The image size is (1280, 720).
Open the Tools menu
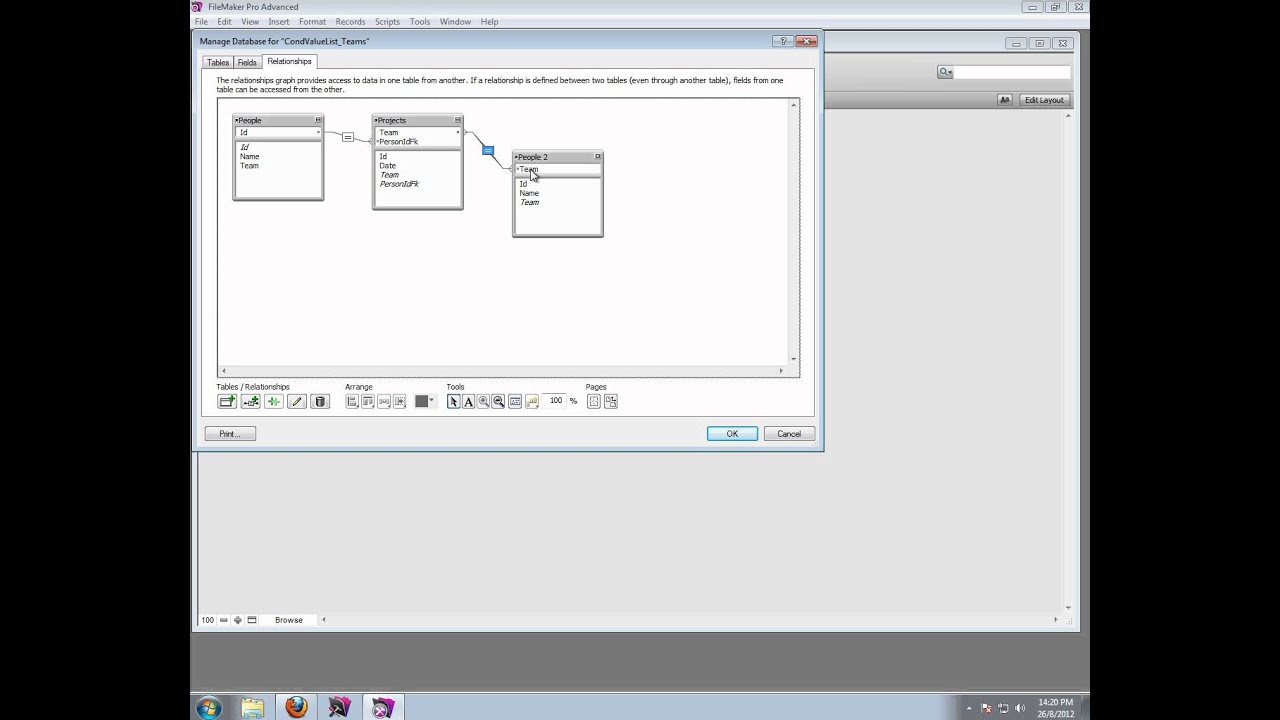[420, 22]
